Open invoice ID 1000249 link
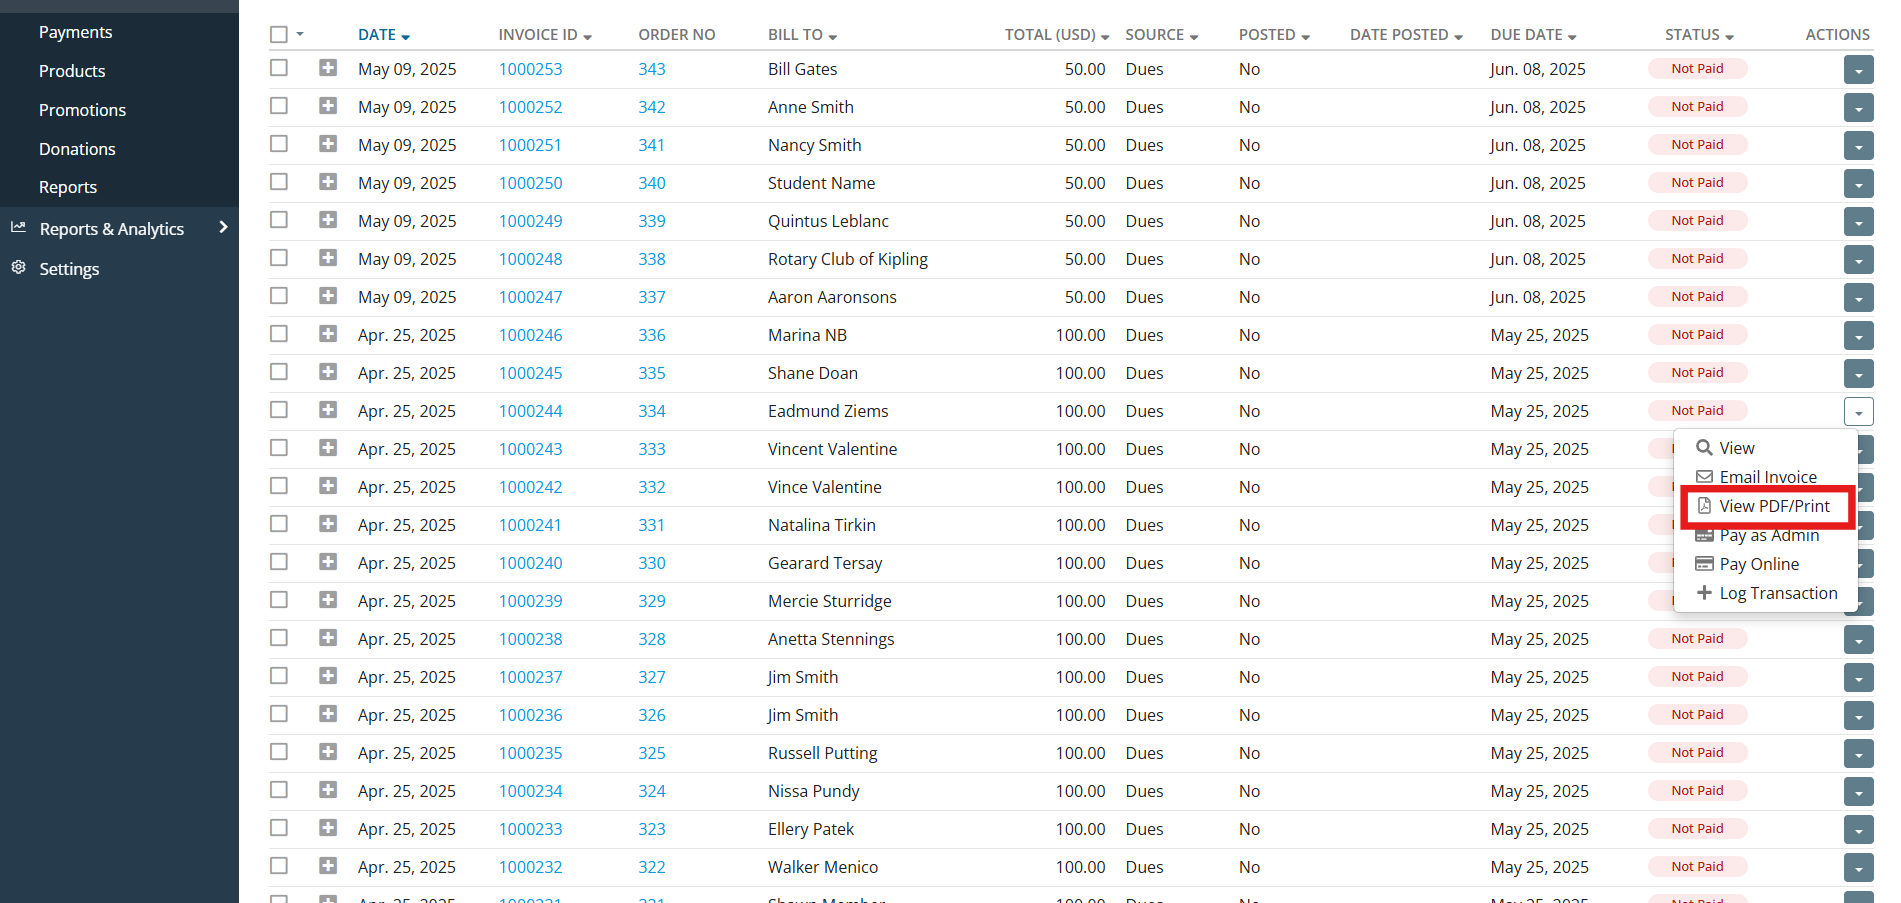The width and height of the screenshot is (1901, 903). tap(530, 221)
